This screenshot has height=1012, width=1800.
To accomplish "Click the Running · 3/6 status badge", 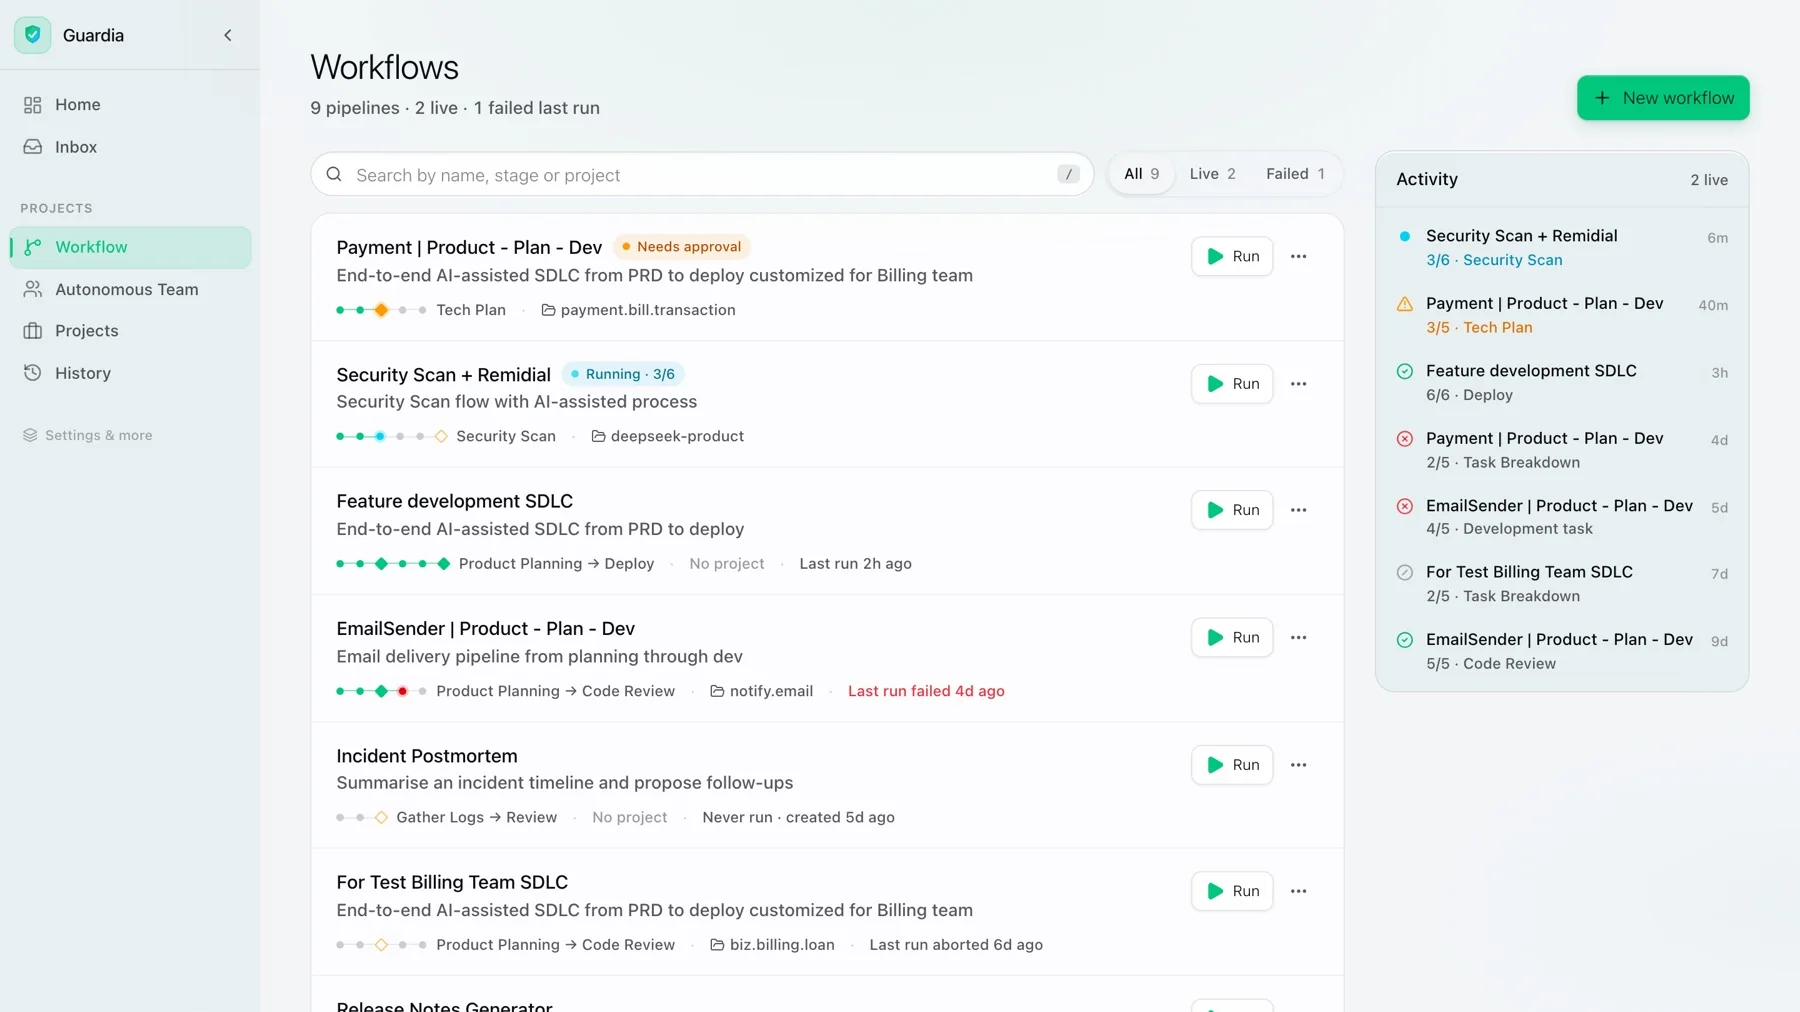I will [622, 374].
